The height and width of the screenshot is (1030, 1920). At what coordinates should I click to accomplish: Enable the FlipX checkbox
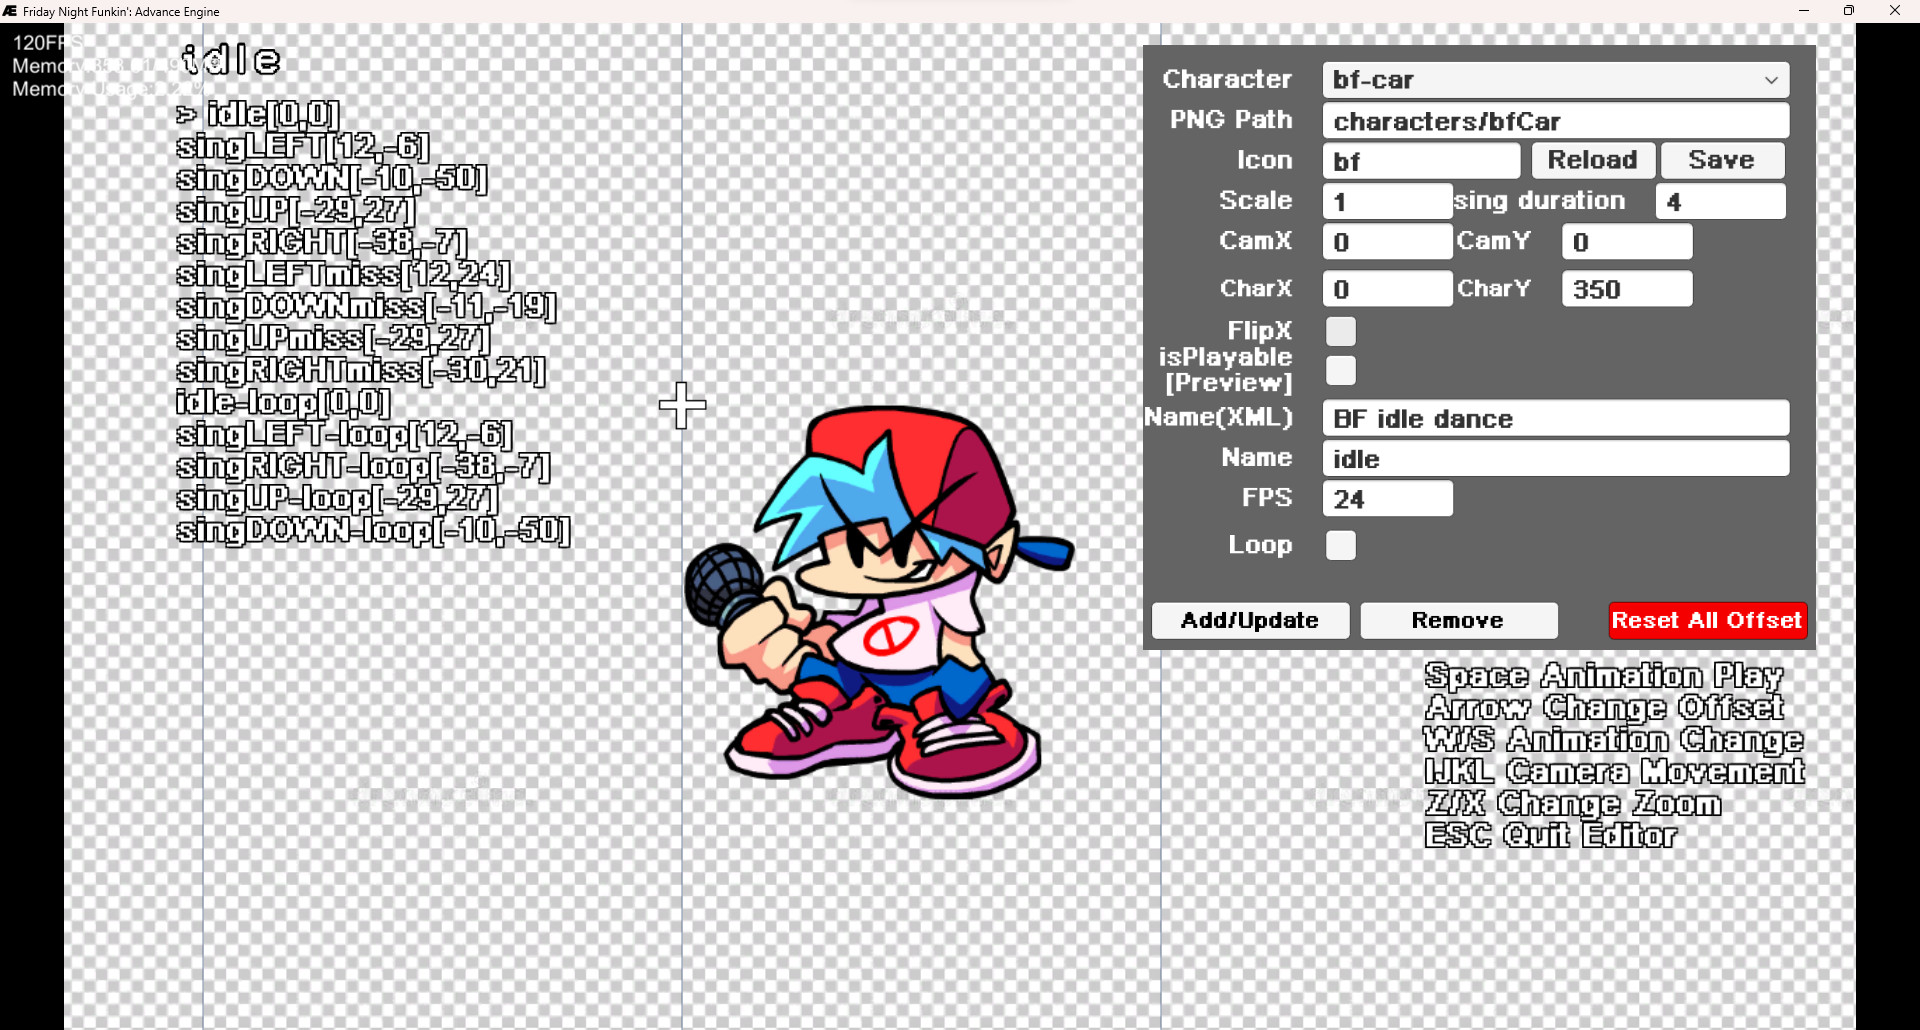[1341, 330]
